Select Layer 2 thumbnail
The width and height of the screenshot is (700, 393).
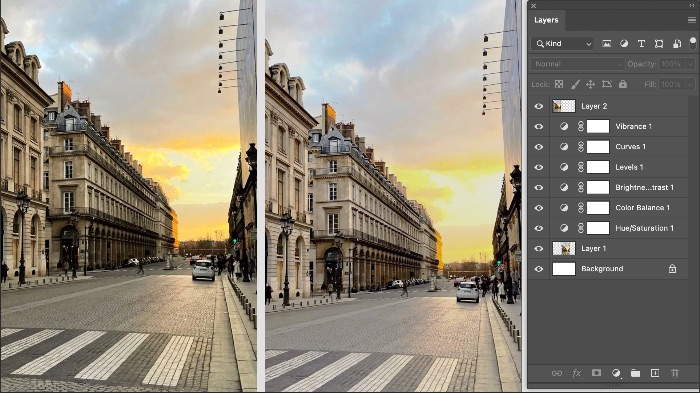pos(564,106)
